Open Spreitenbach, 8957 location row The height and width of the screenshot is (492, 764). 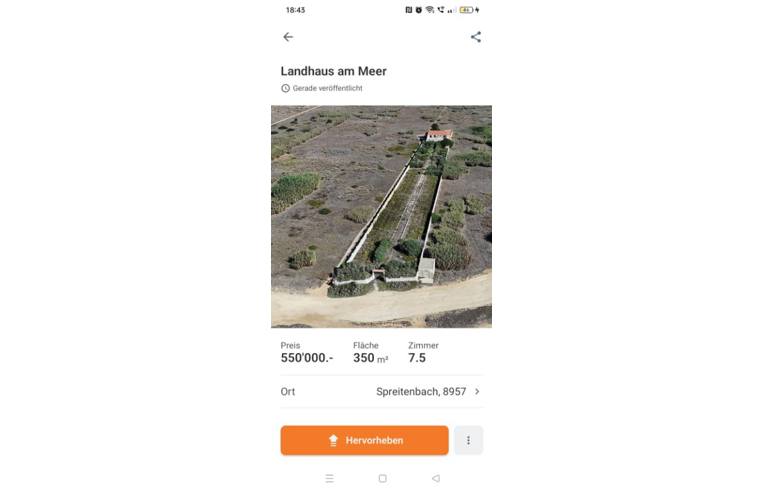pyautogui.click(x=382, y=392)
